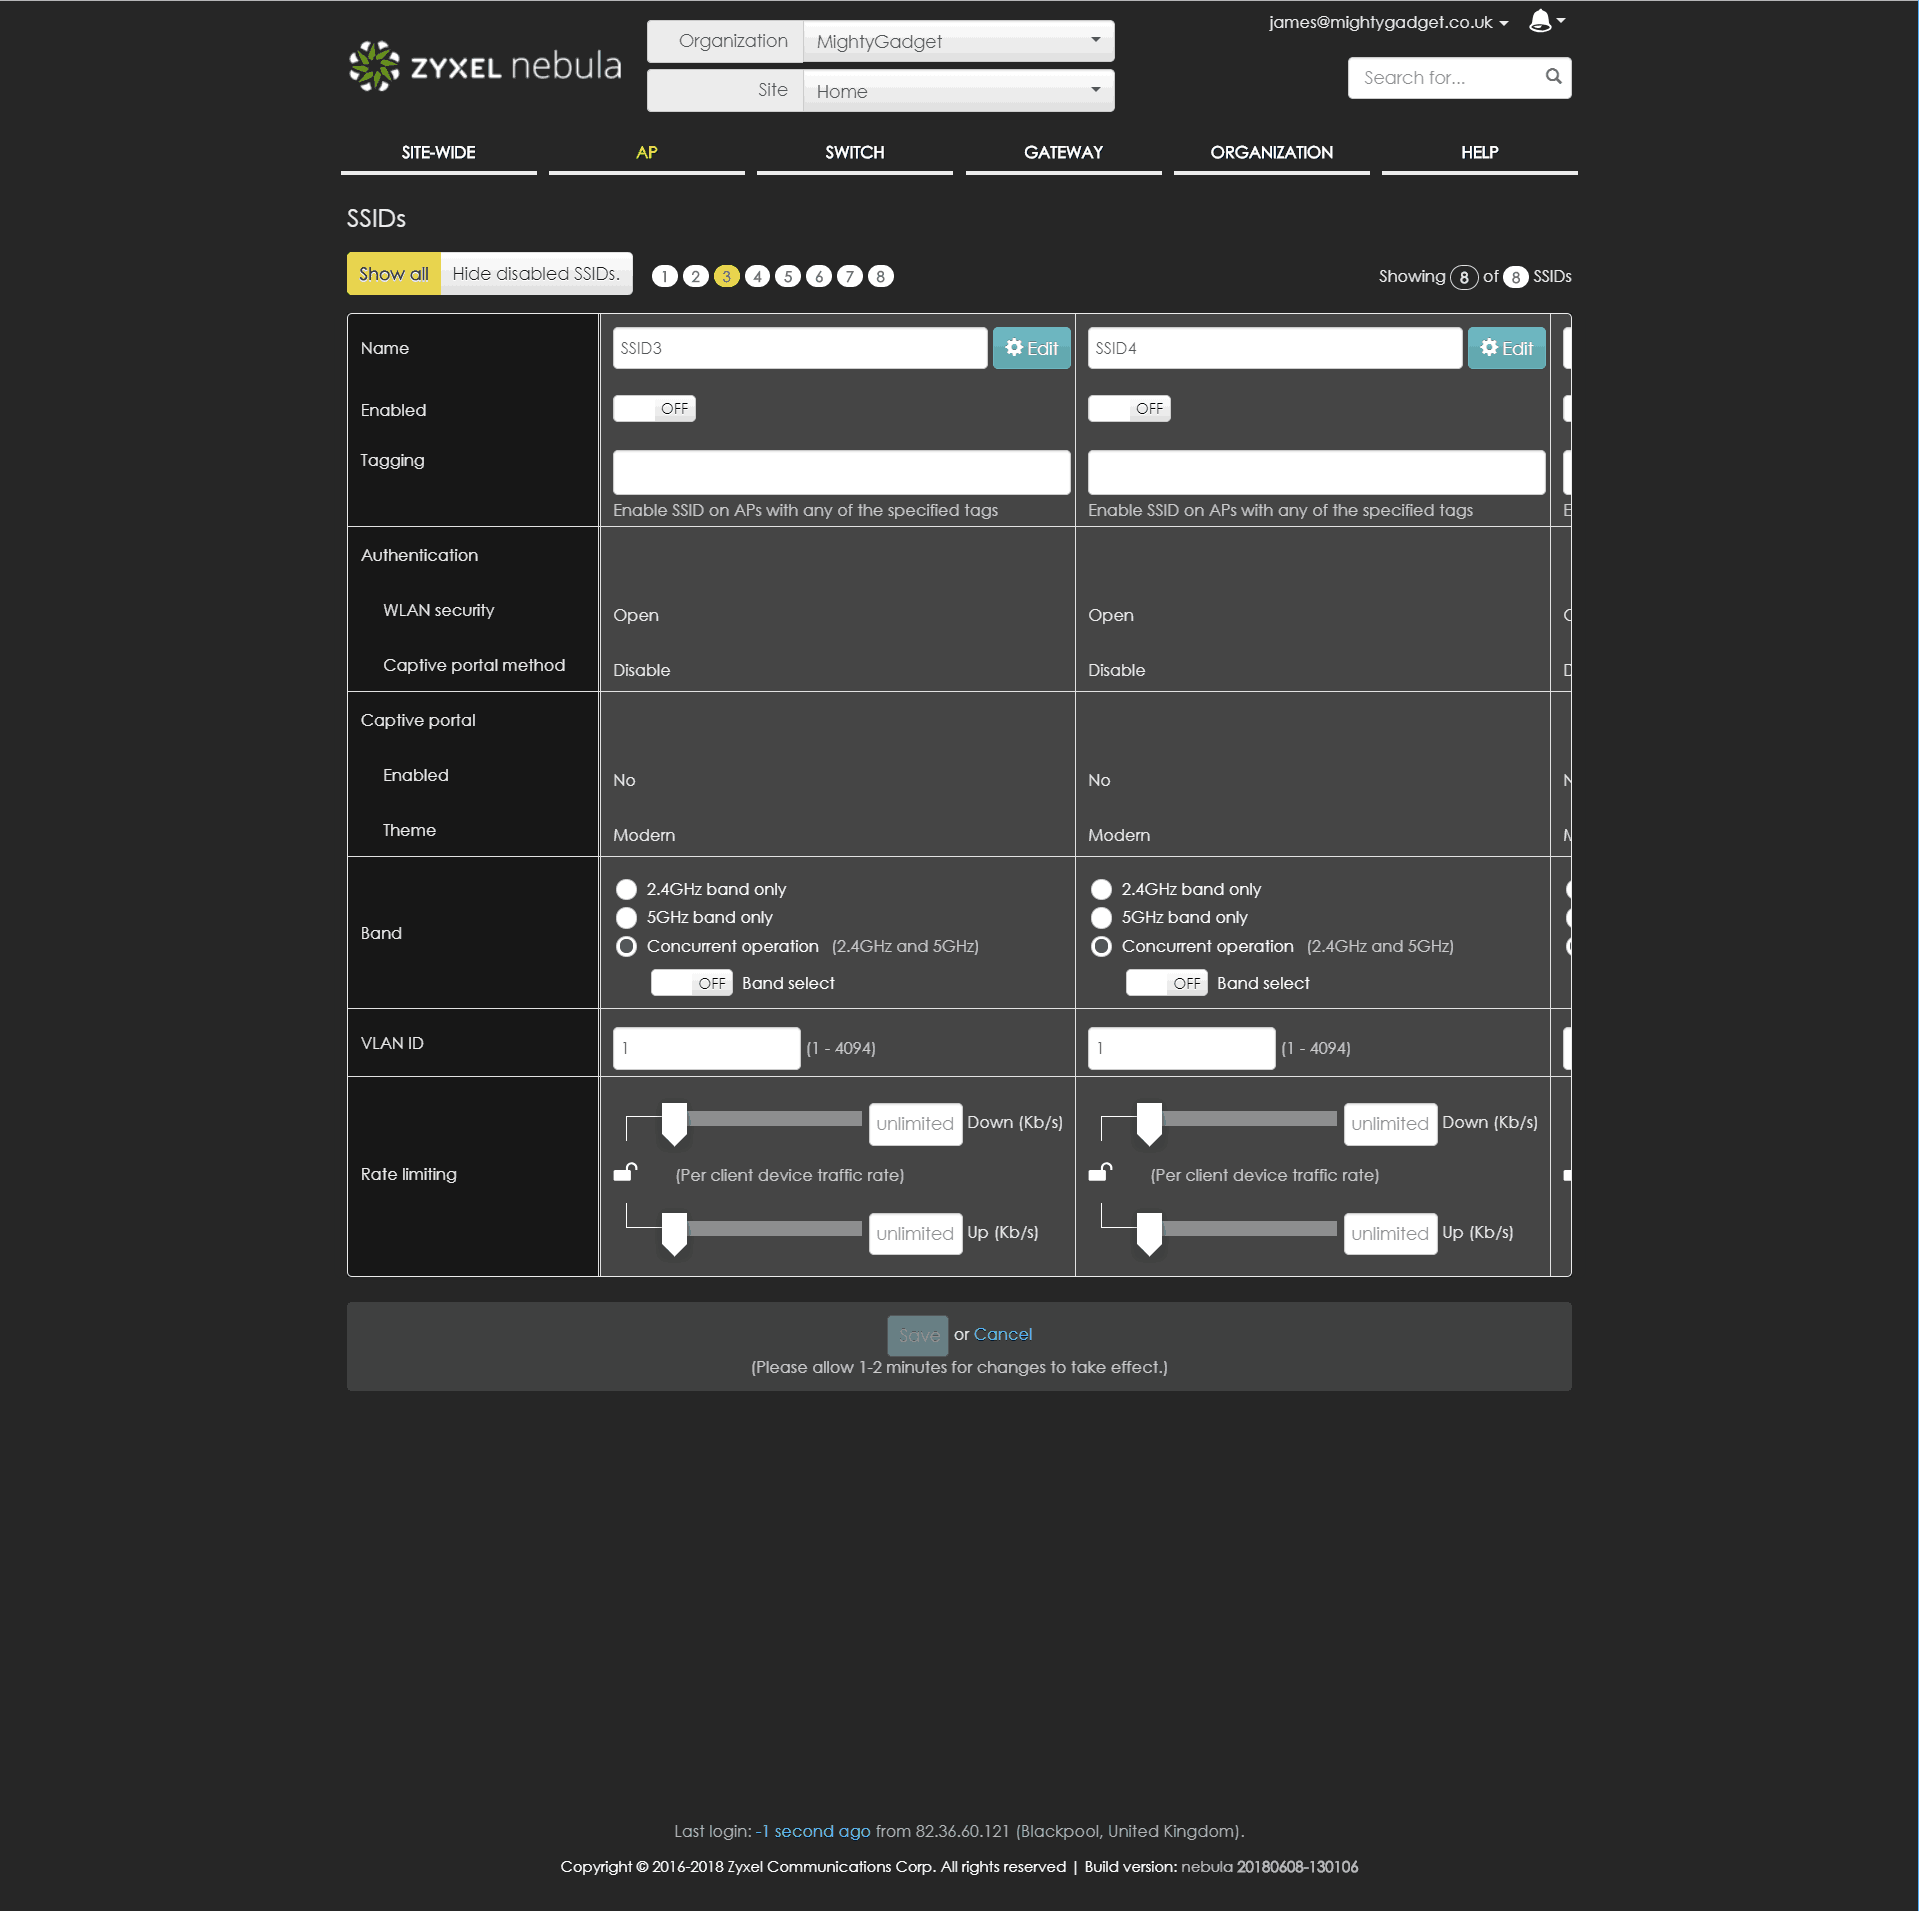Open the Site dropdown
Image resolution: width=1919 pixels, height=1911 pixels.
tap(958, 91)
